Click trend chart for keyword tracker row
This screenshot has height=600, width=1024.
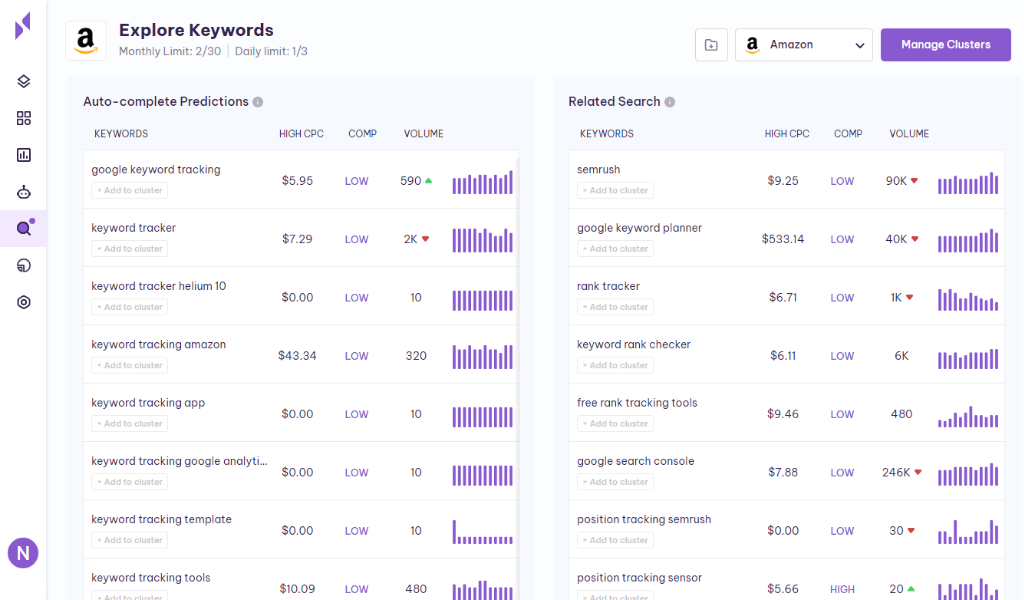click(x=483, y=240)
